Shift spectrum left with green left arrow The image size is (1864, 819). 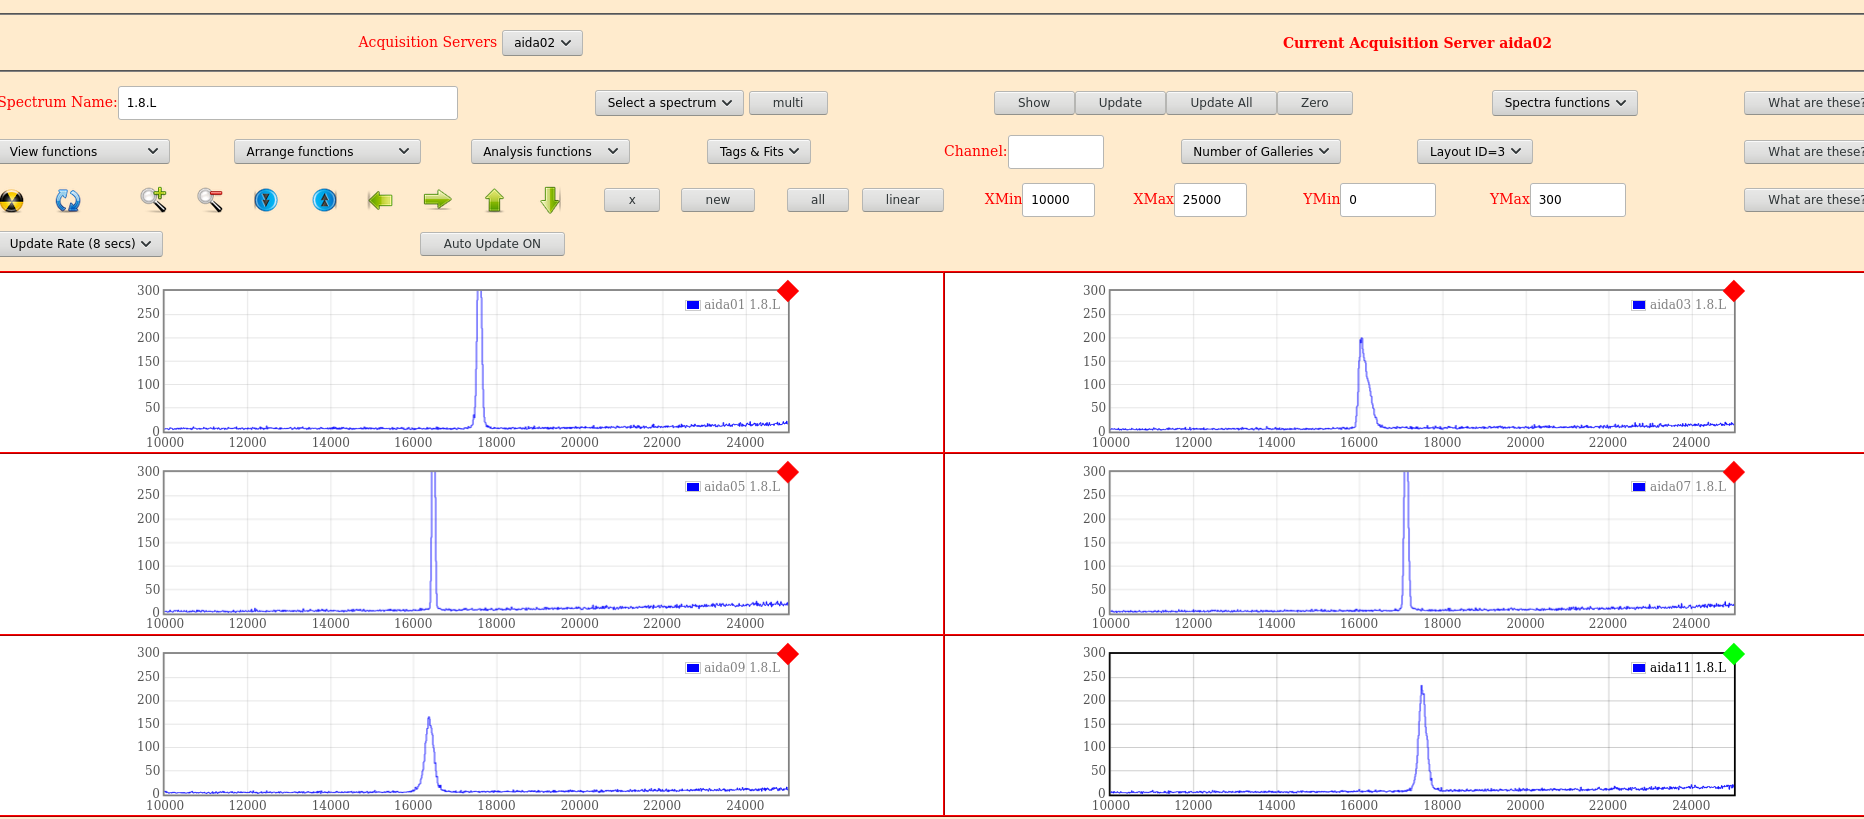380,200
